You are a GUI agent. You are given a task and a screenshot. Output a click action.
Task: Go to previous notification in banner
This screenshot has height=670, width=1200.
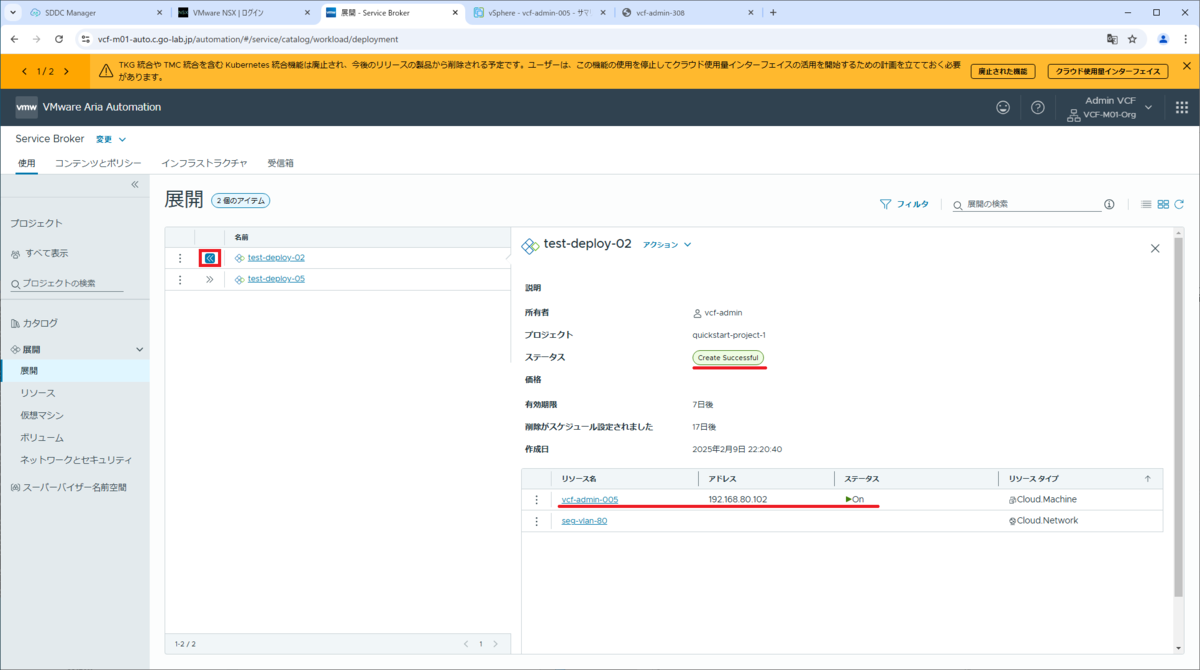coord(23,71)
